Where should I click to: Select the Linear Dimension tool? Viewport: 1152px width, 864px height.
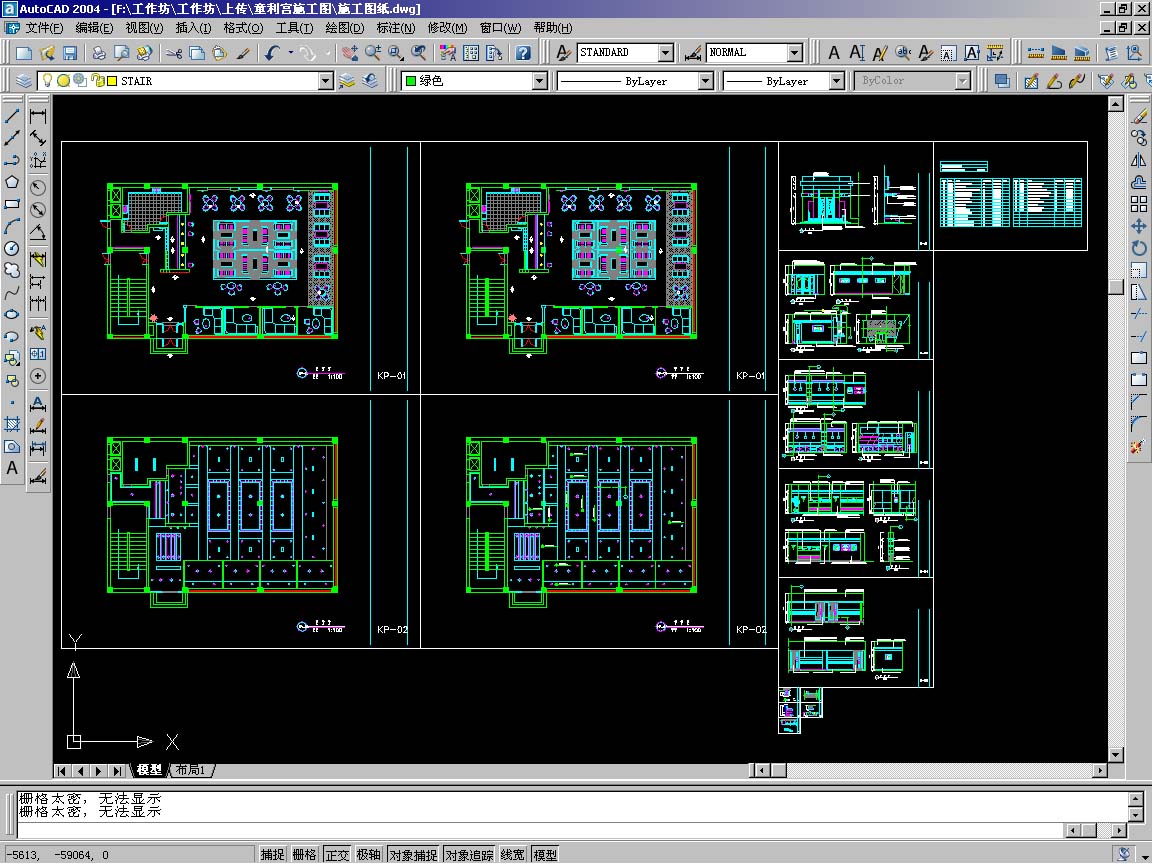coord(38,117)
